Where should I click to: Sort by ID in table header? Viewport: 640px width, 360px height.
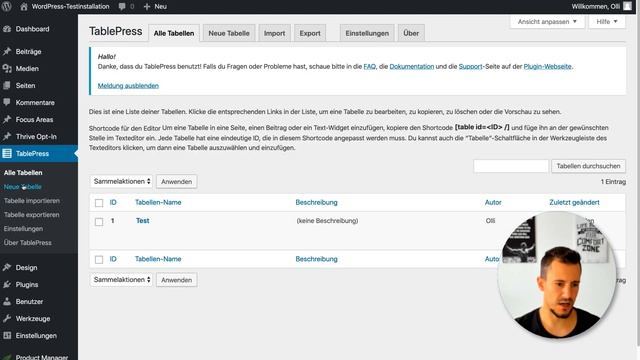[x=113, y=202]
